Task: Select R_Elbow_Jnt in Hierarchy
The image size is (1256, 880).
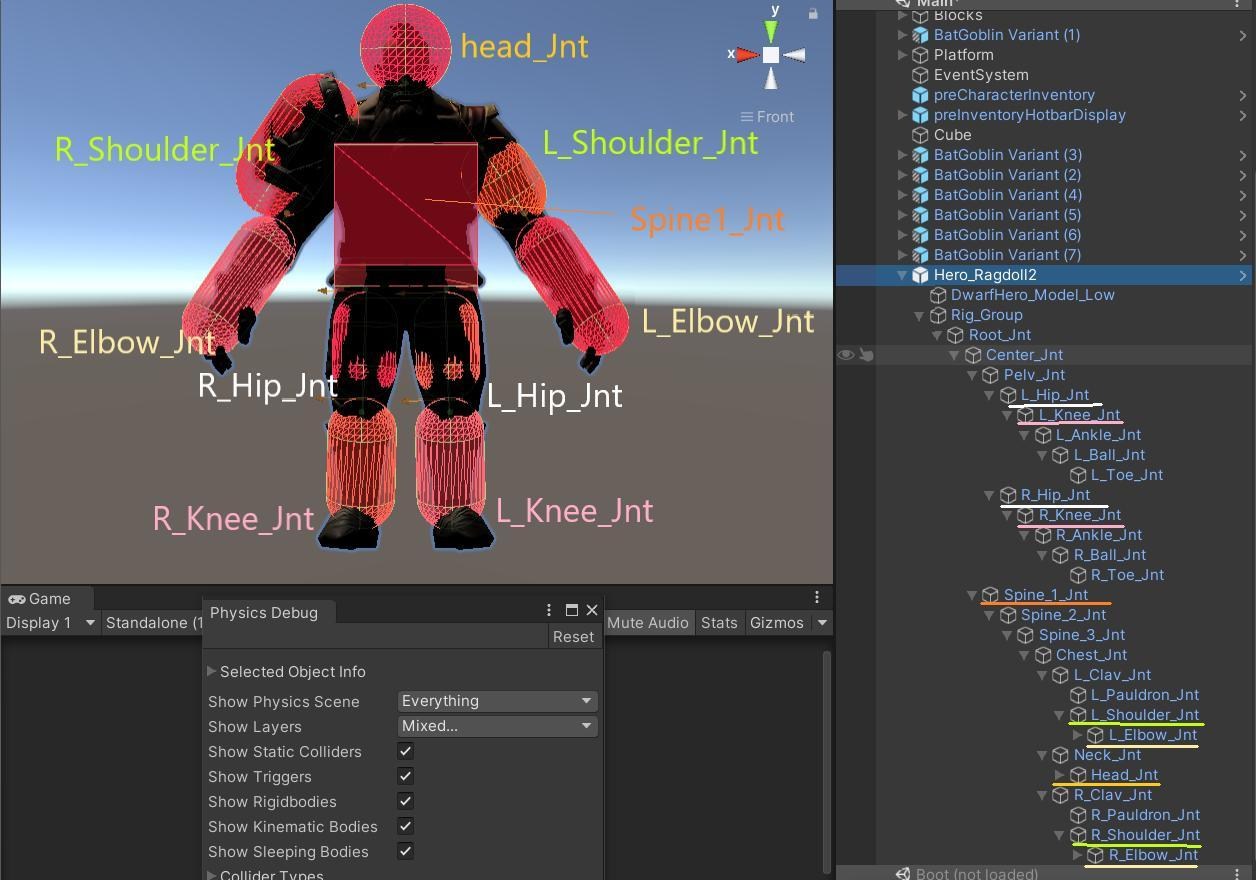Action: [1152, 855]
